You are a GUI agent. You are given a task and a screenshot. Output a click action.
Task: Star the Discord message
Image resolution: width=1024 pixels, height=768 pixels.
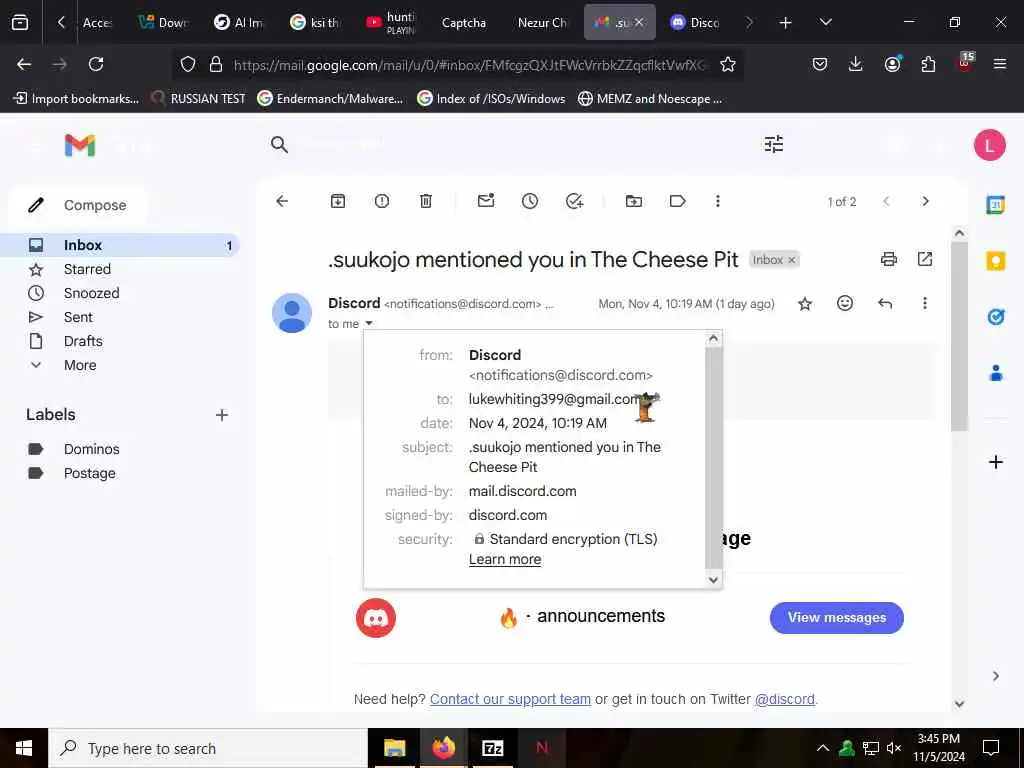(805, 304)
